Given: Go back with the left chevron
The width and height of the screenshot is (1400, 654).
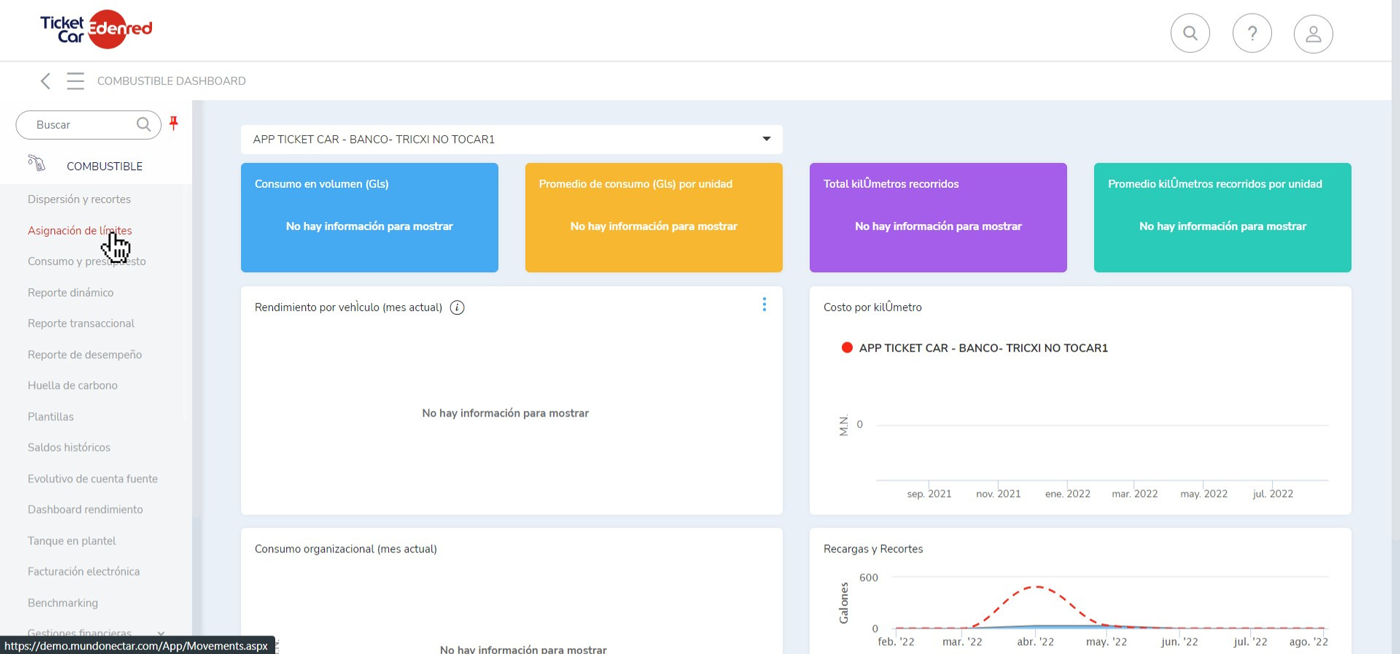Looking at the screenshot, I should click(x=45, y=81).
